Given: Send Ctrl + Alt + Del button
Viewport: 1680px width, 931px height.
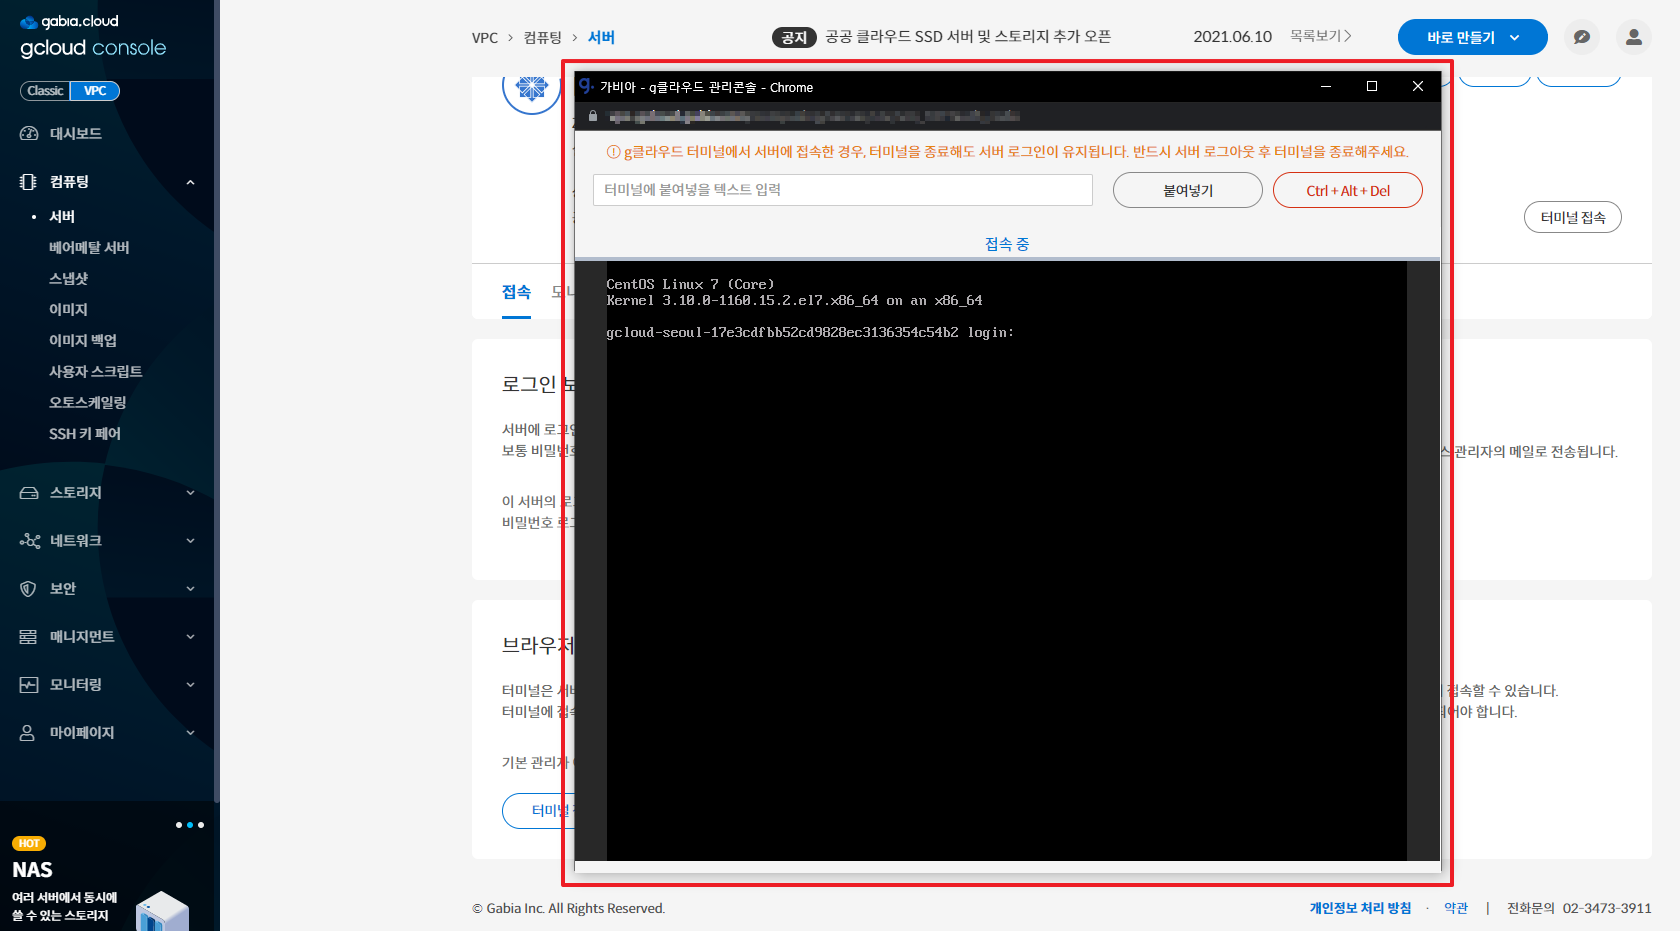Looking at the screenshot, I should [1348, 190].
